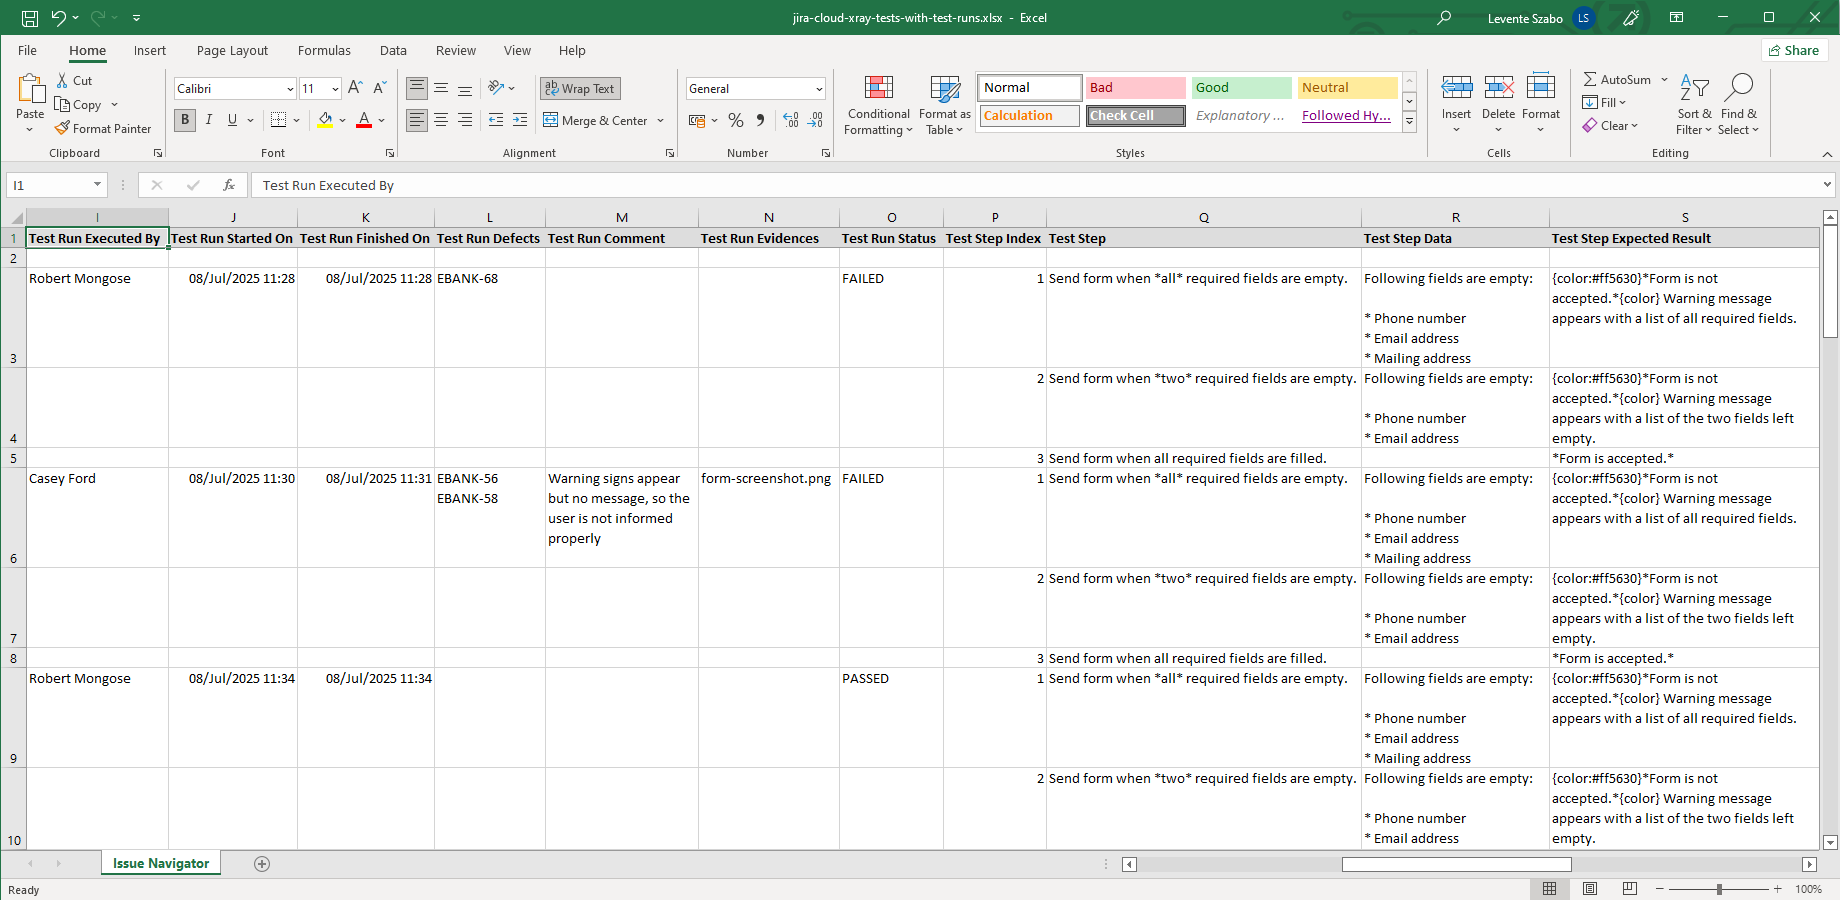Toggle italic formatting
The image size is (1840, 900).
209,120
